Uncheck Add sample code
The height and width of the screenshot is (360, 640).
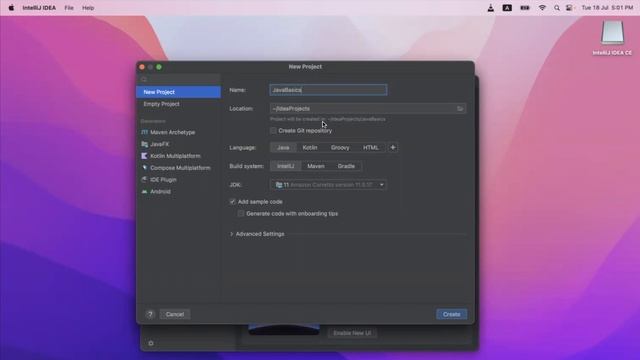click(232, 202)
